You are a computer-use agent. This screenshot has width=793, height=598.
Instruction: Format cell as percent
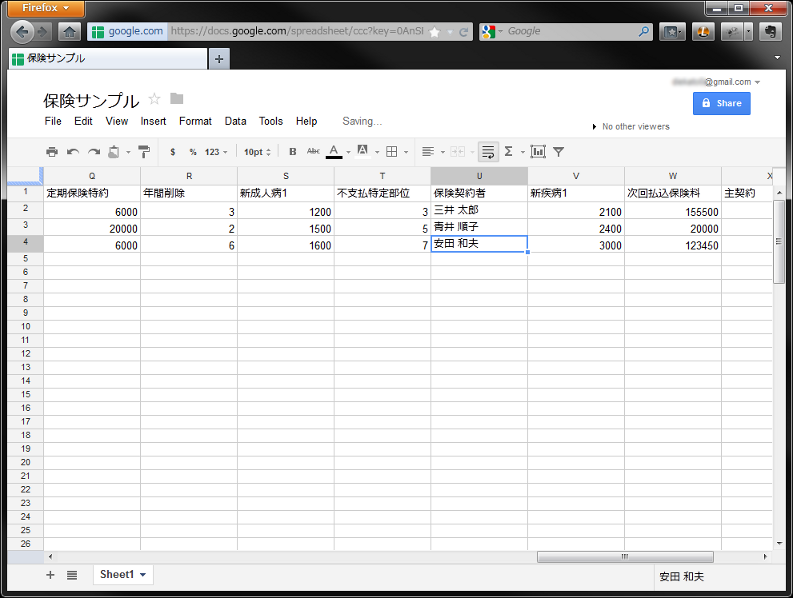(x=193, y=152)
